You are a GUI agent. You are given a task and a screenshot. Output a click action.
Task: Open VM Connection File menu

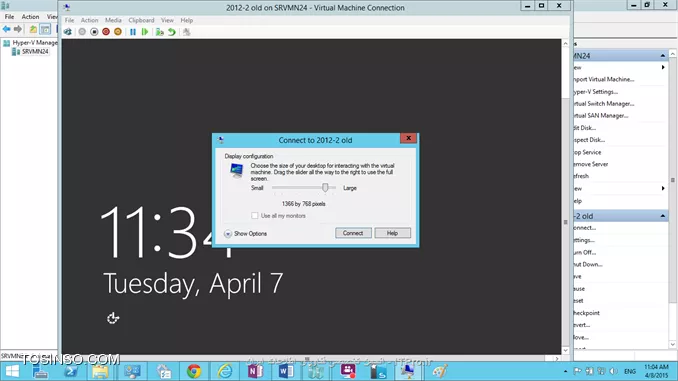point(69,20)
